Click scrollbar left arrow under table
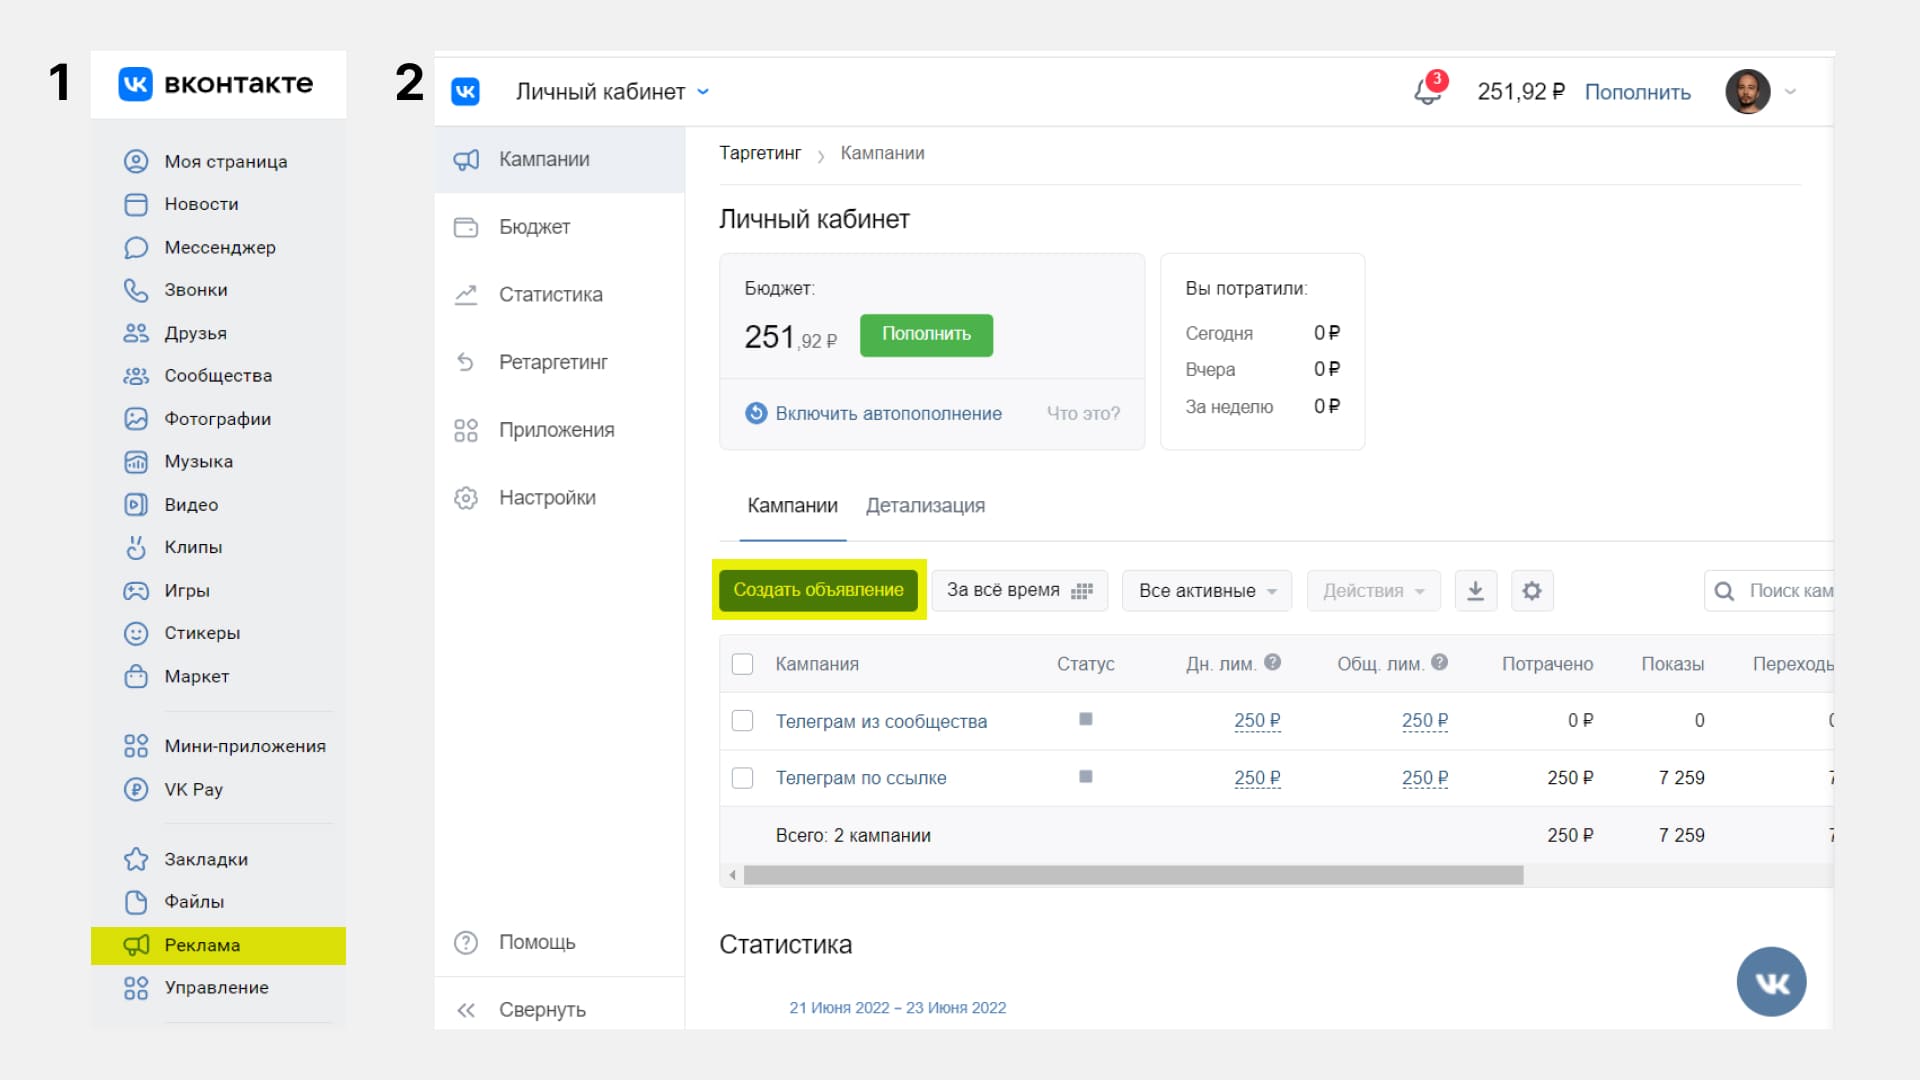1920x1080 pixels. 732,876
